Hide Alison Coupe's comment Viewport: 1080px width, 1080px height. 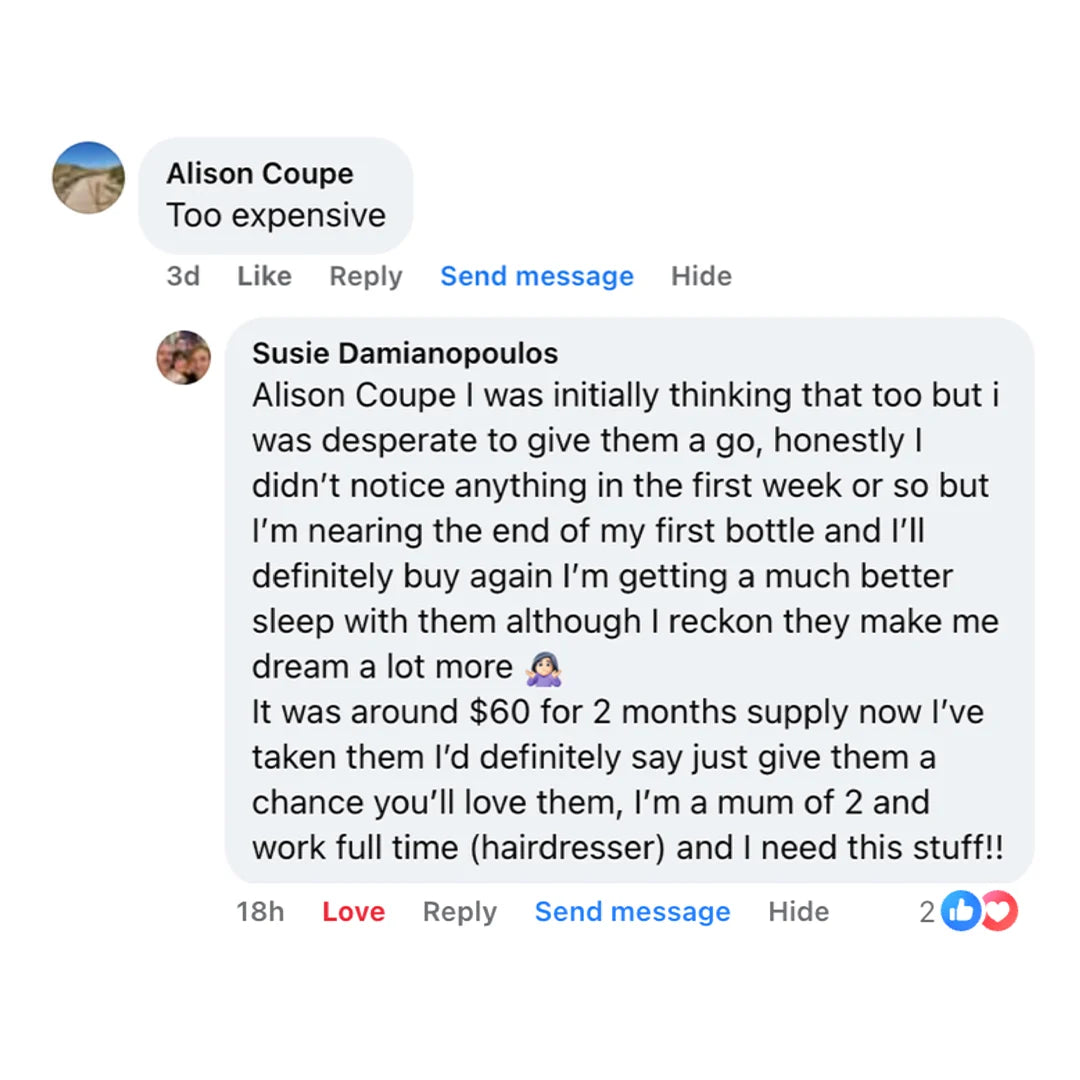[701, 276]
